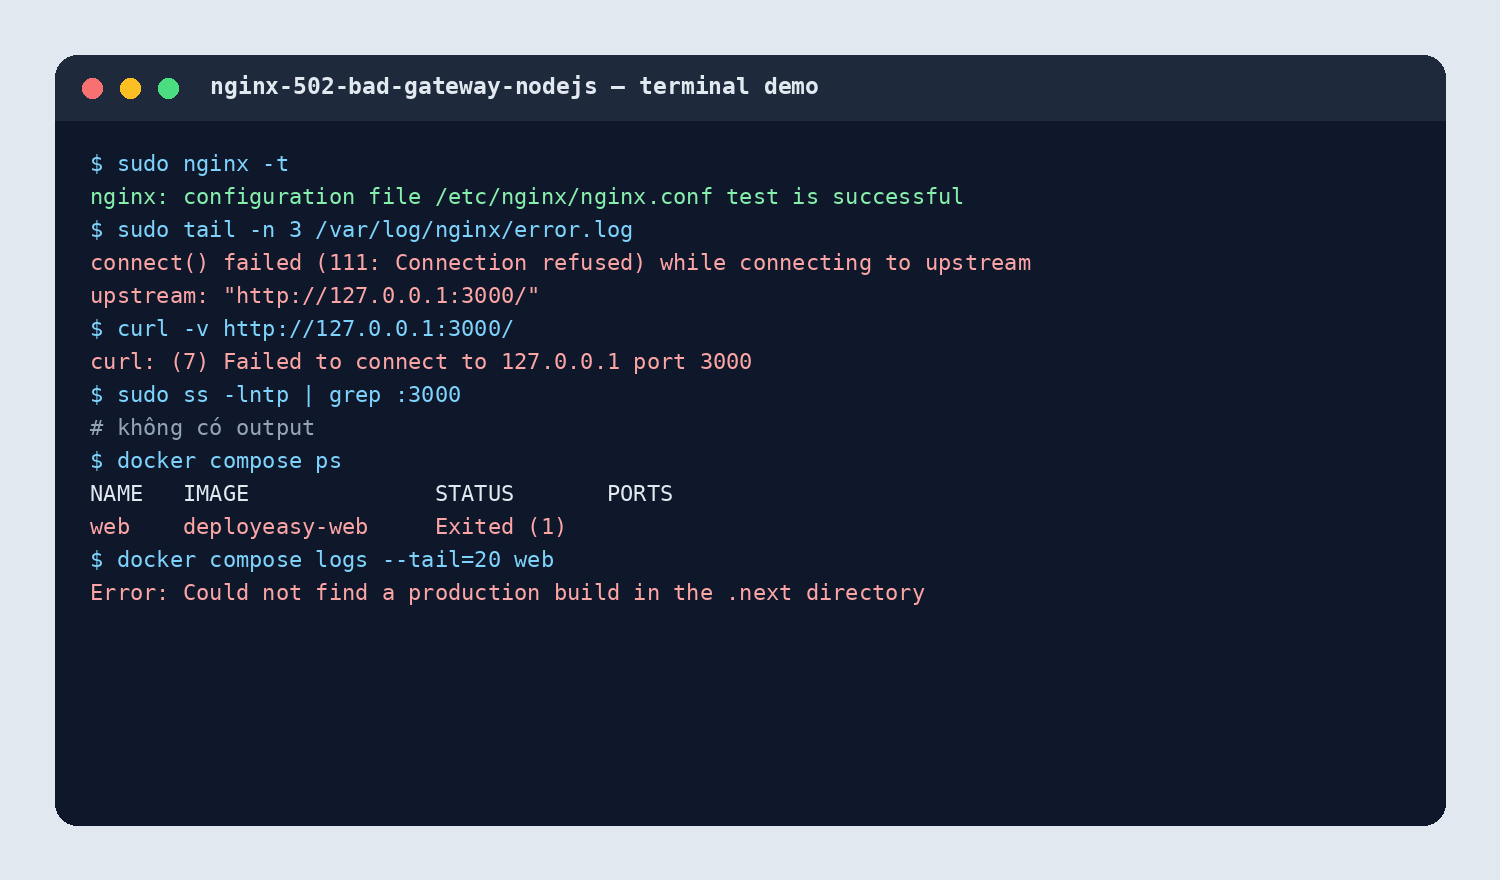Click the curl Failed to connect error
Viewport: 1500px width, 880px height.
point(421,362)
